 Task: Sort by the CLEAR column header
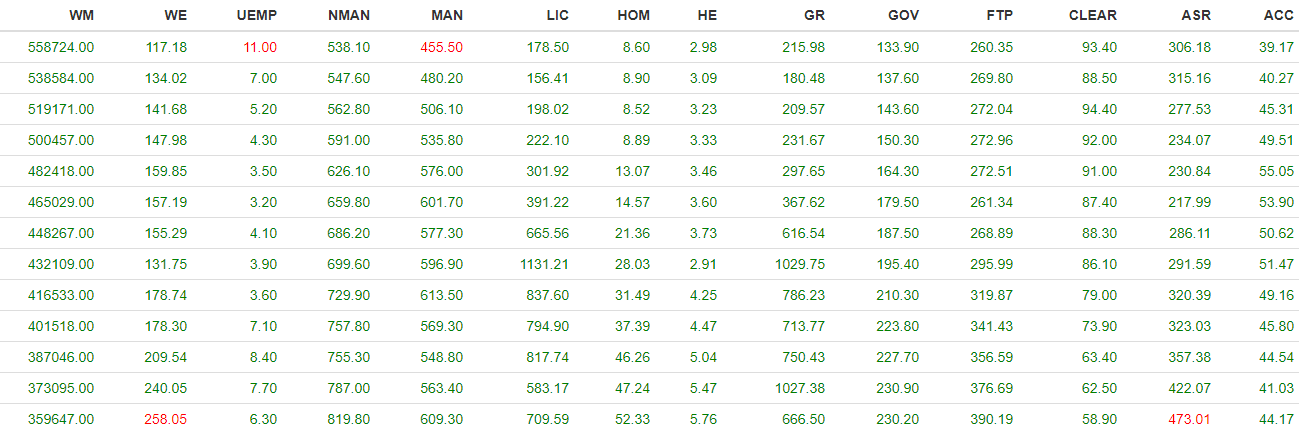coord(1093,16)
